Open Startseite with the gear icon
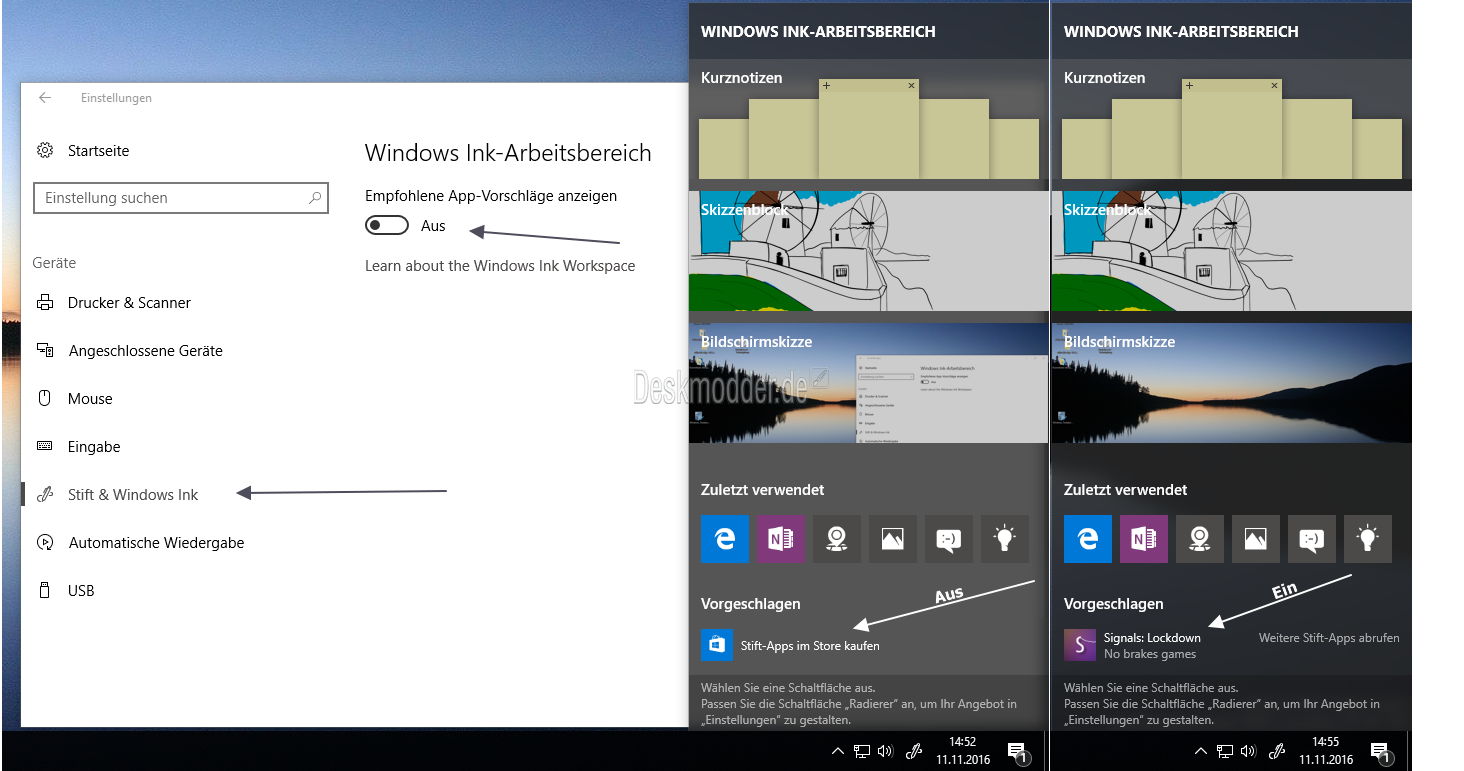The image size is (1464, 771). coord(83,151)
